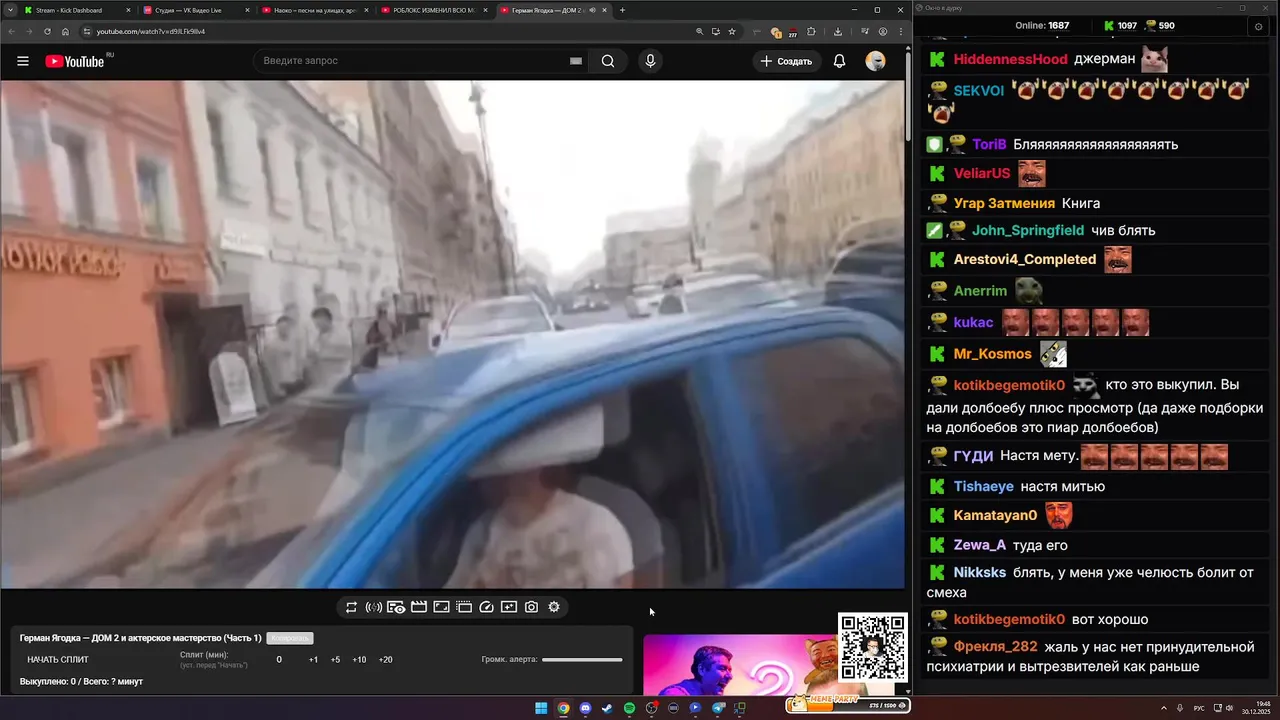Viewport: 1280px width, 720px height.
Task: Go back in the browser
Action: [11, 31]
